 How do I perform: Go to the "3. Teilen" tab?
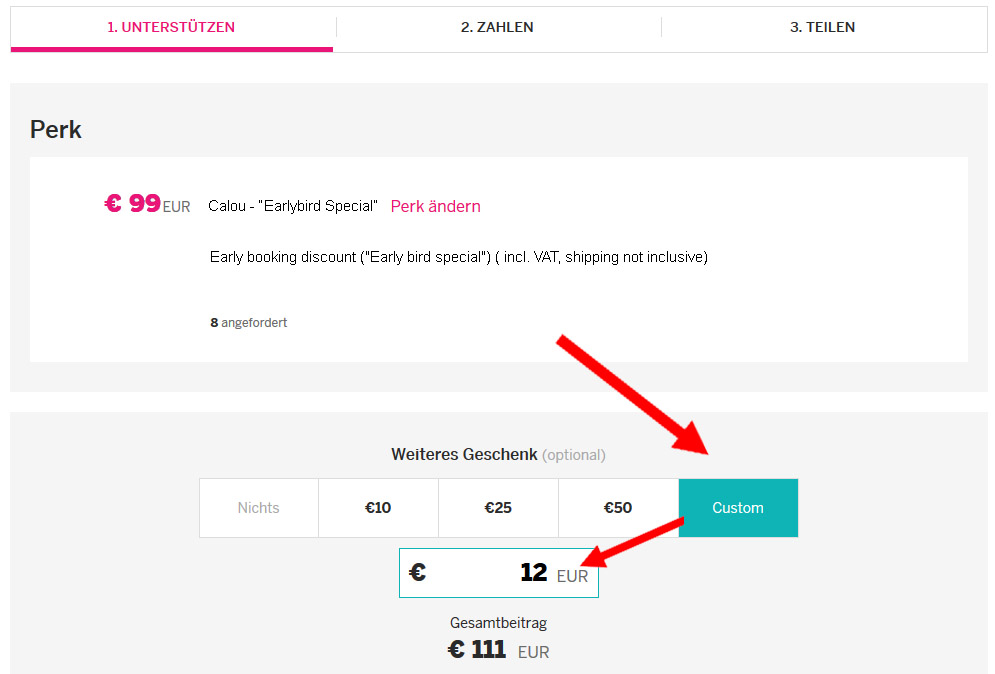point(822,27)
